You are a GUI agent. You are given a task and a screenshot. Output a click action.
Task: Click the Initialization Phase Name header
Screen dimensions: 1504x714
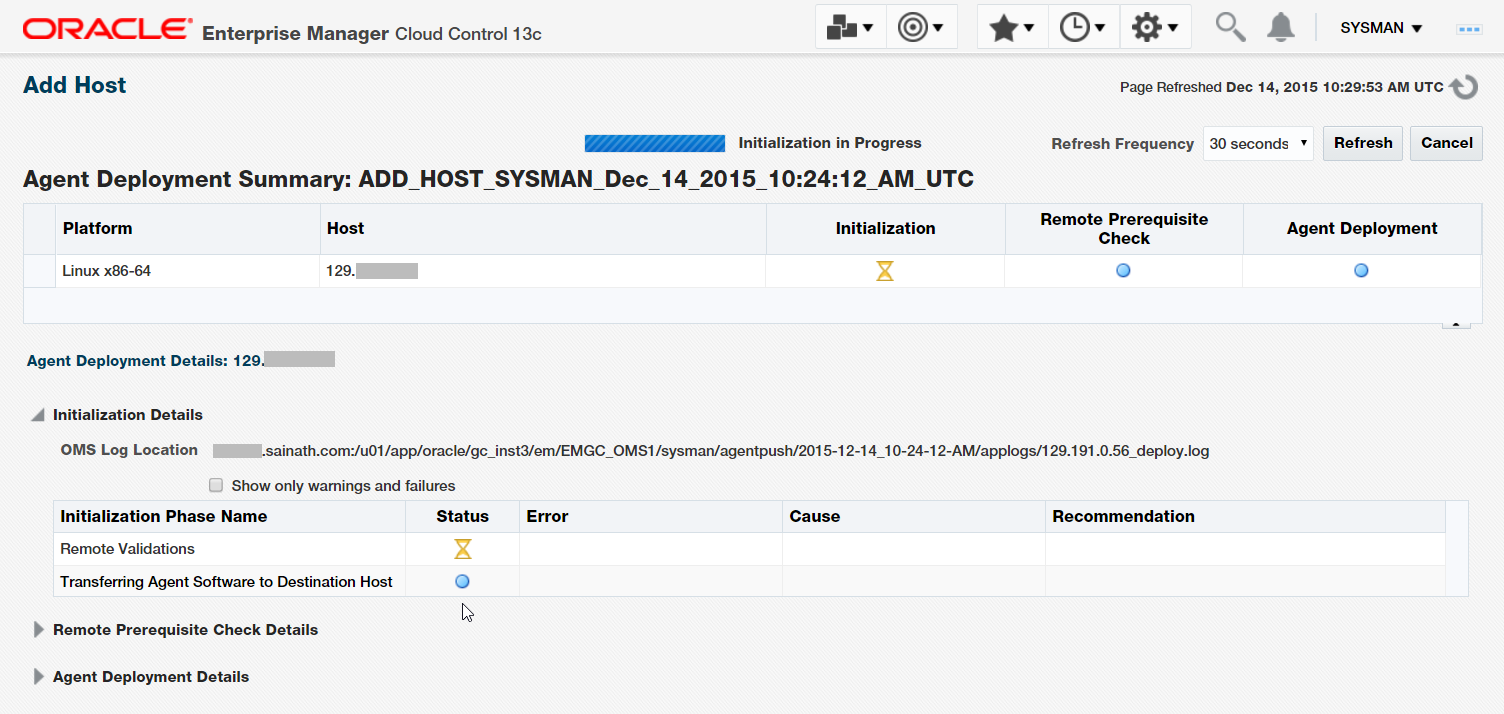pyautogui.click(x=229, y=517)
